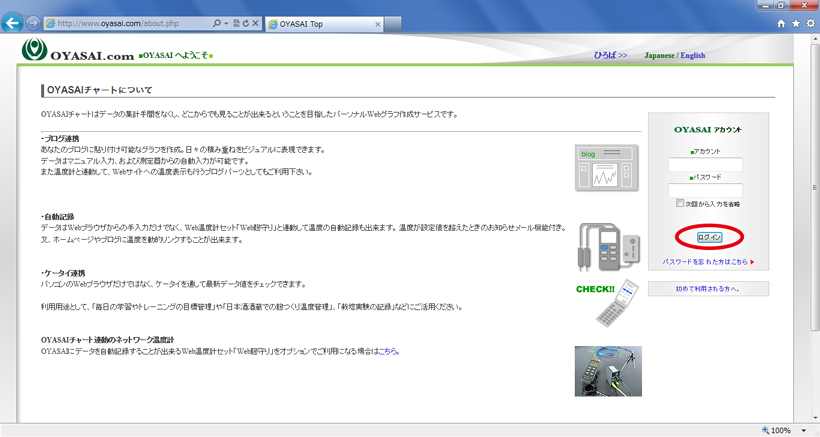The height and width of the screenshot is (437, 820).
Task: Click the ログイン button
Action: (709, 237)
